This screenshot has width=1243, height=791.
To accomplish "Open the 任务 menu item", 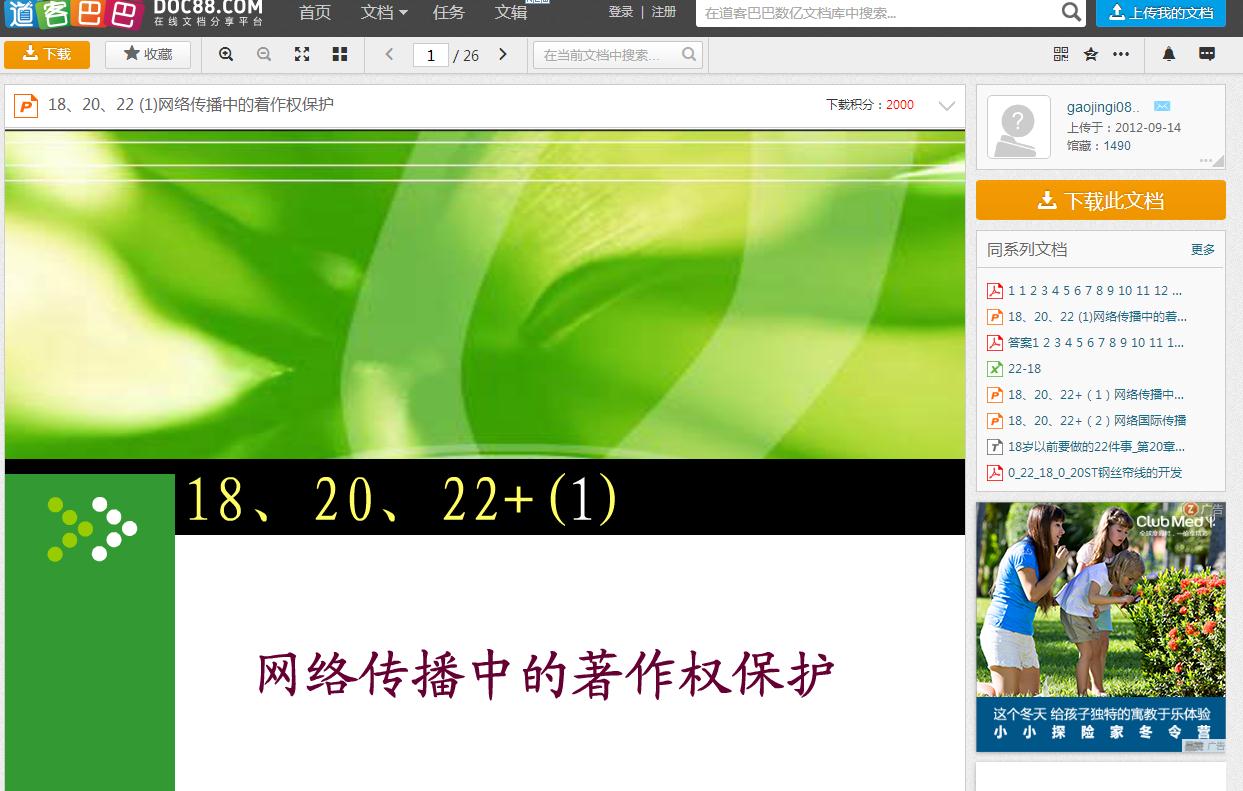I will [449, 13].
